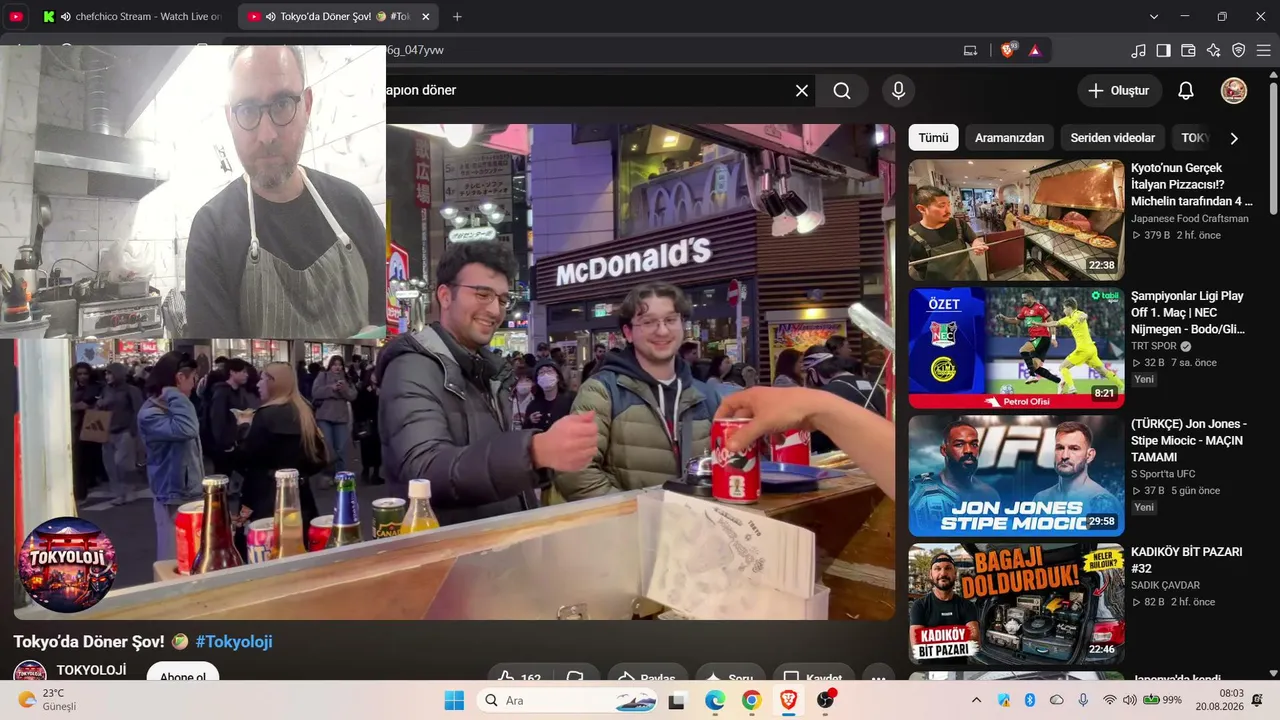Open the Brave Rewards triangle icon
1280x720 pixels.
coord(1035,50)
